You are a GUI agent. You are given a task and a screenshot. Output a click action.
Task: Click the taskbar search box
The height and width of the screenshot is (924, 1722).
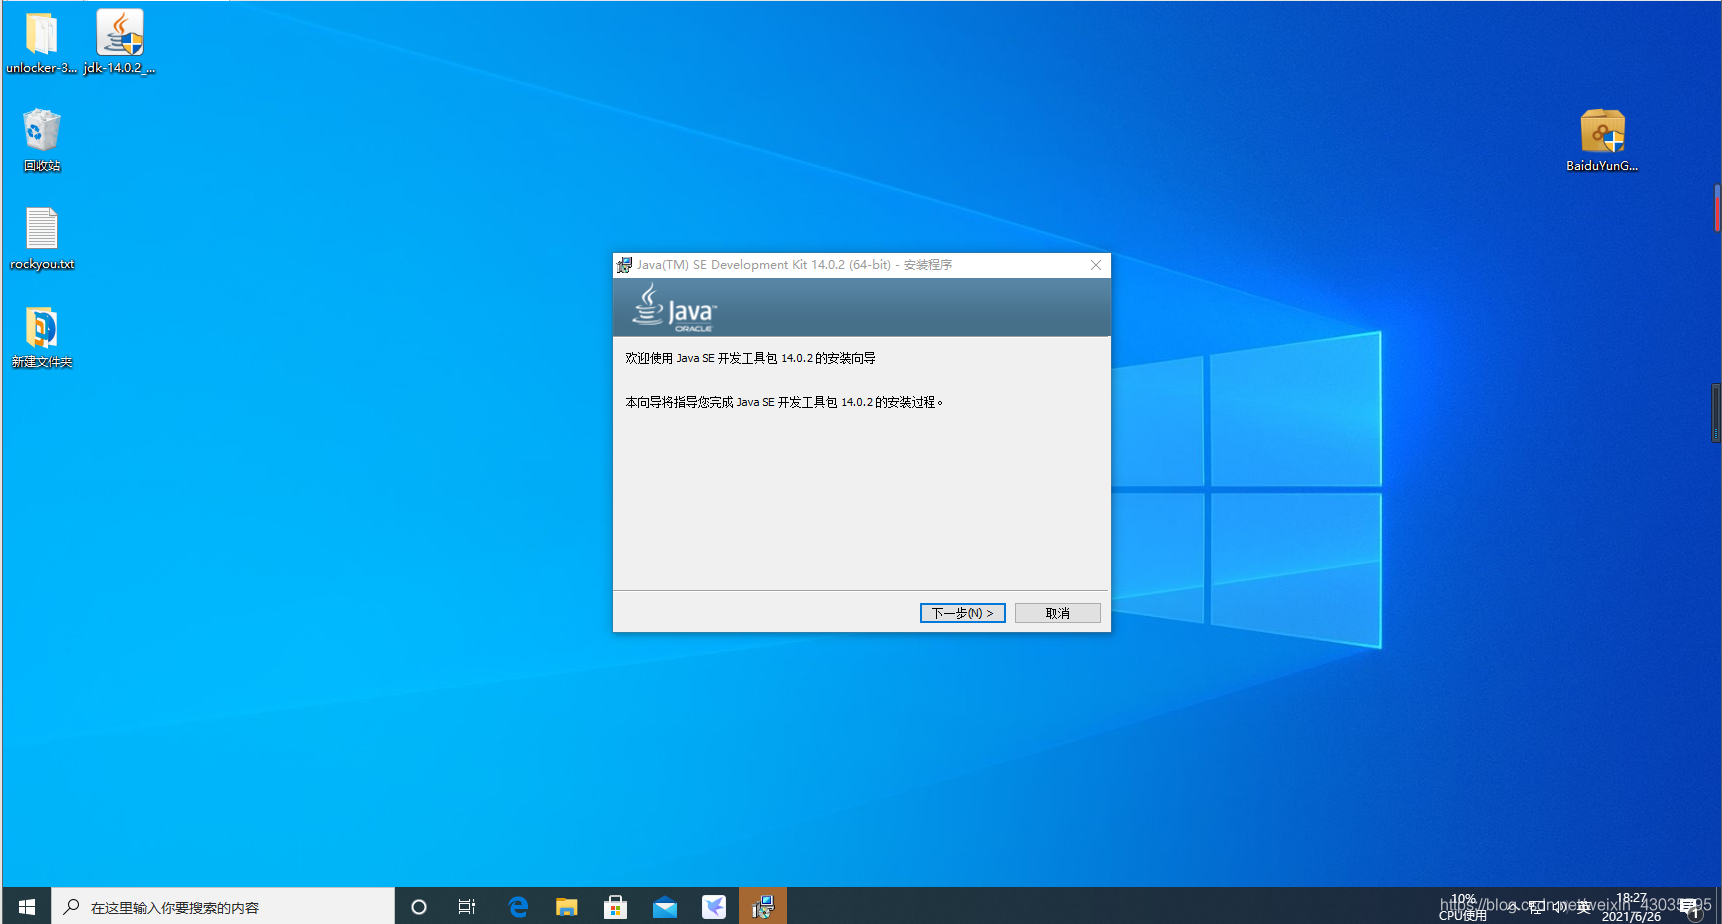point(222,906)
